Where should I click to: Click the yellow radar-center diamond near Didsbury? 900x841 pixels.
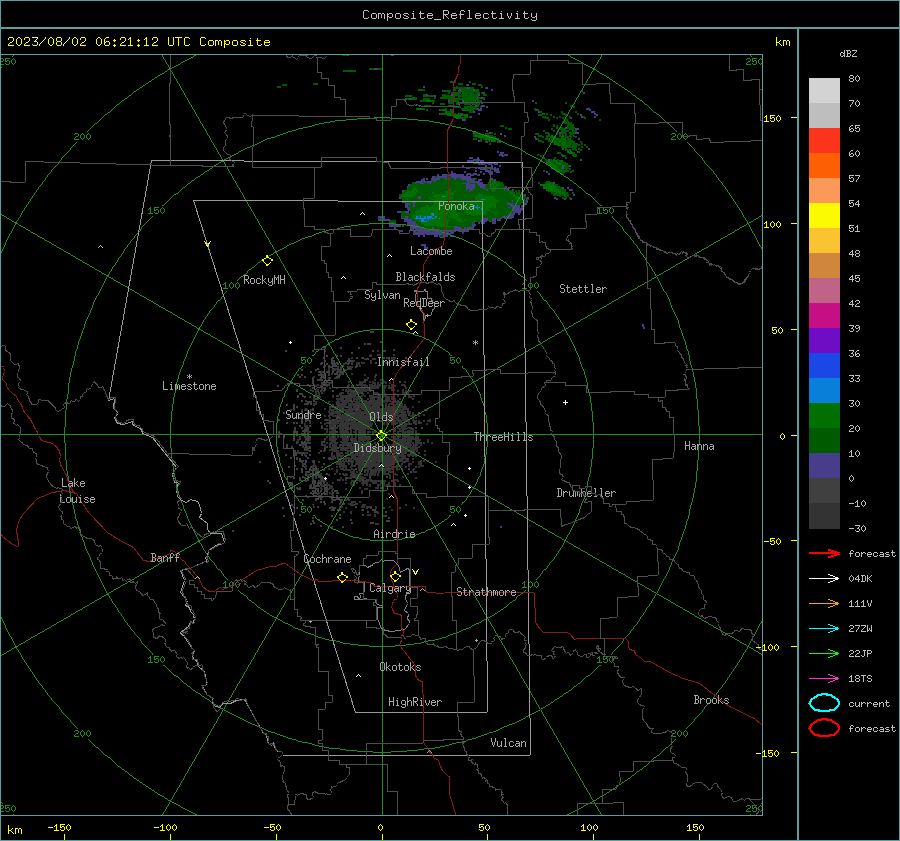381,436
